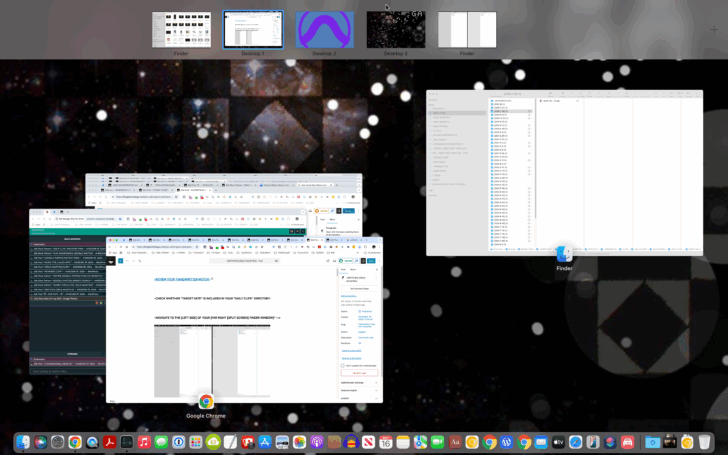Open Siri from the Dock
The width and height of the screenshot is (728, 455).
coord(40,442)
